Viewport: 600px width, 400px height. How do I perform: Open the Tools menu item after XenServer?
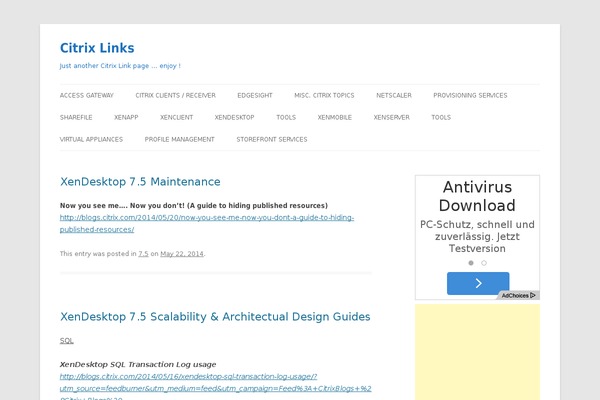pos(441,118)
